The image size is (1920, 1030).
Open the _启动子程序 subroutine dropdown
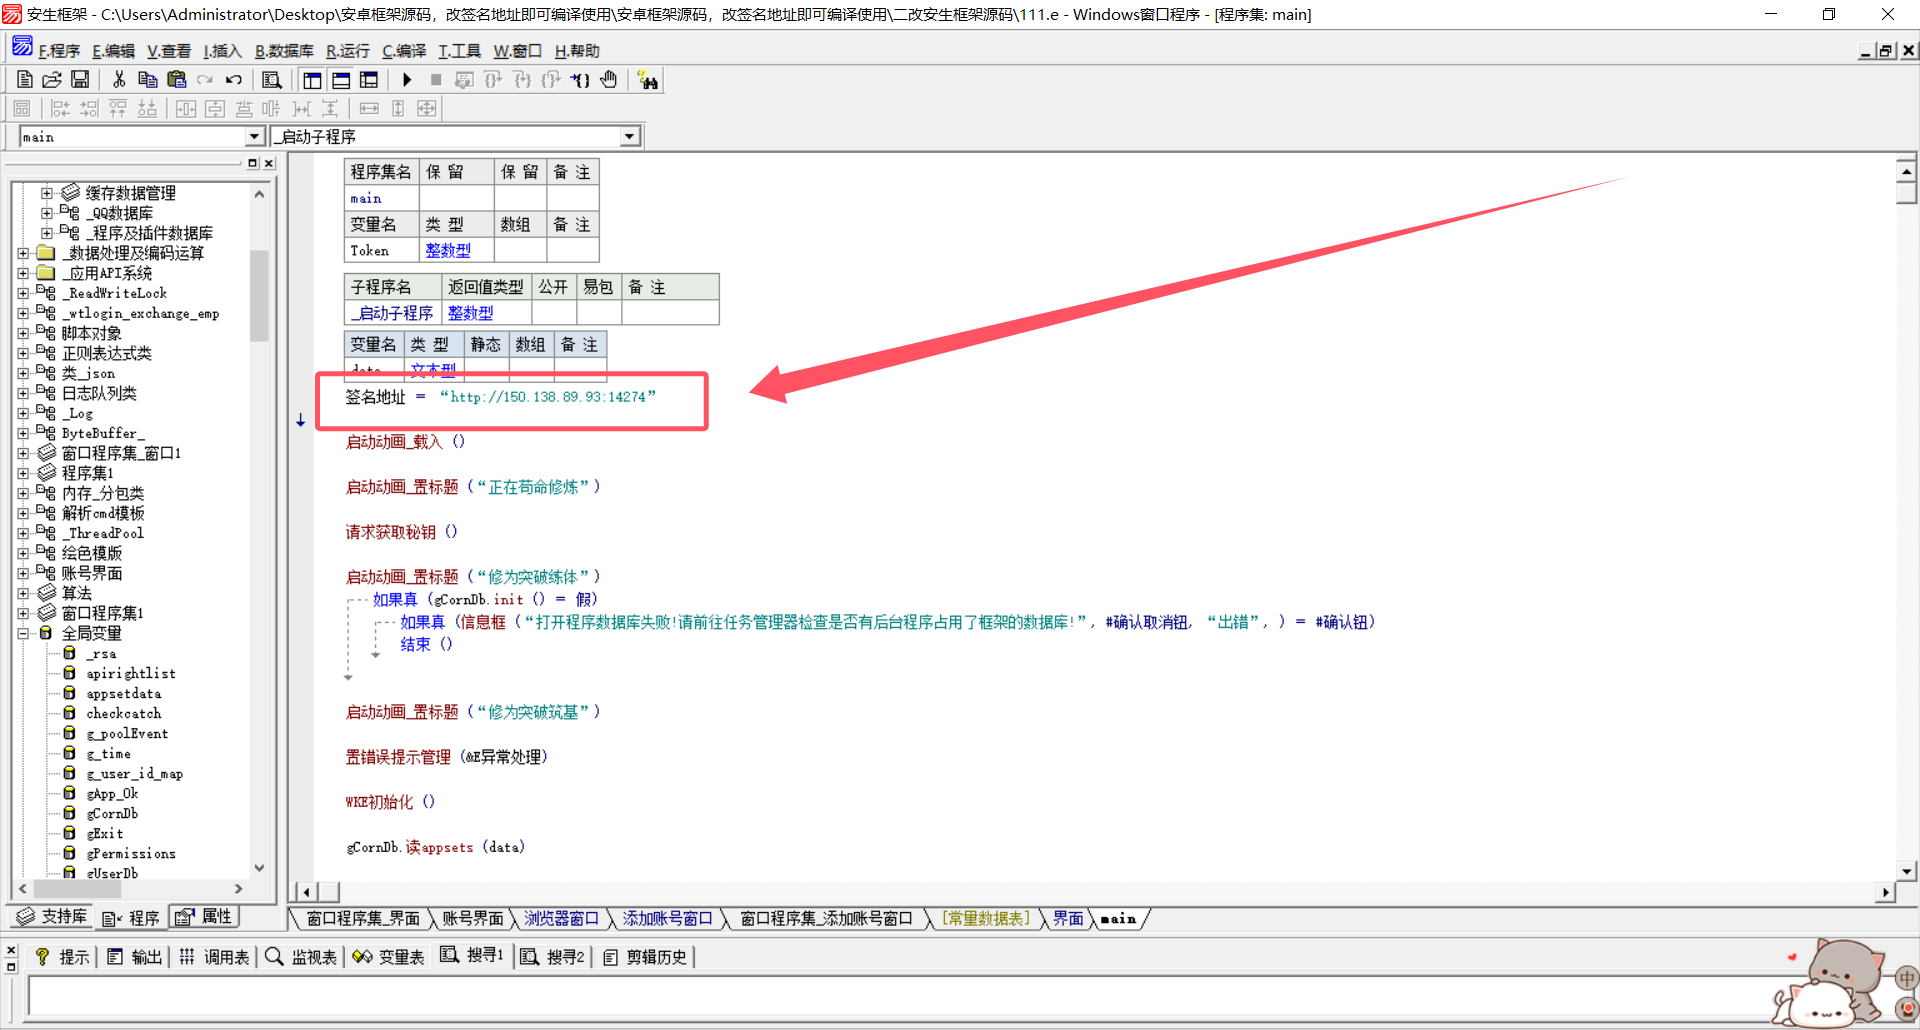click(x=629, y=137)
